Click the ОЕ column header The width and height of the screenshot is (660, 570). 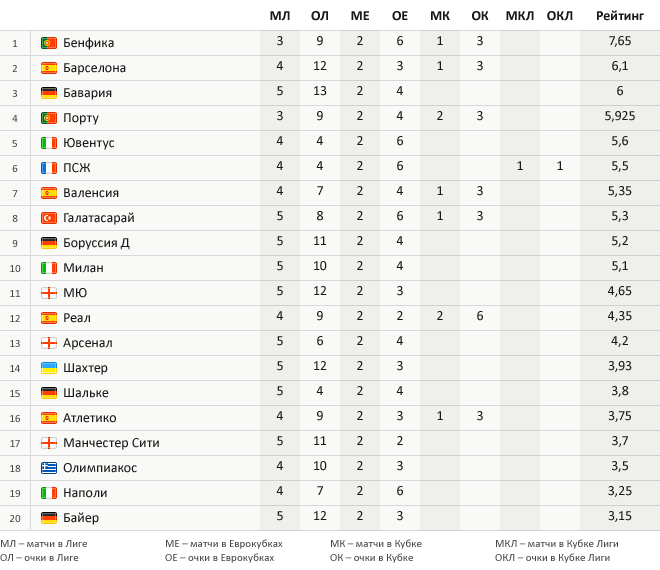400,16
